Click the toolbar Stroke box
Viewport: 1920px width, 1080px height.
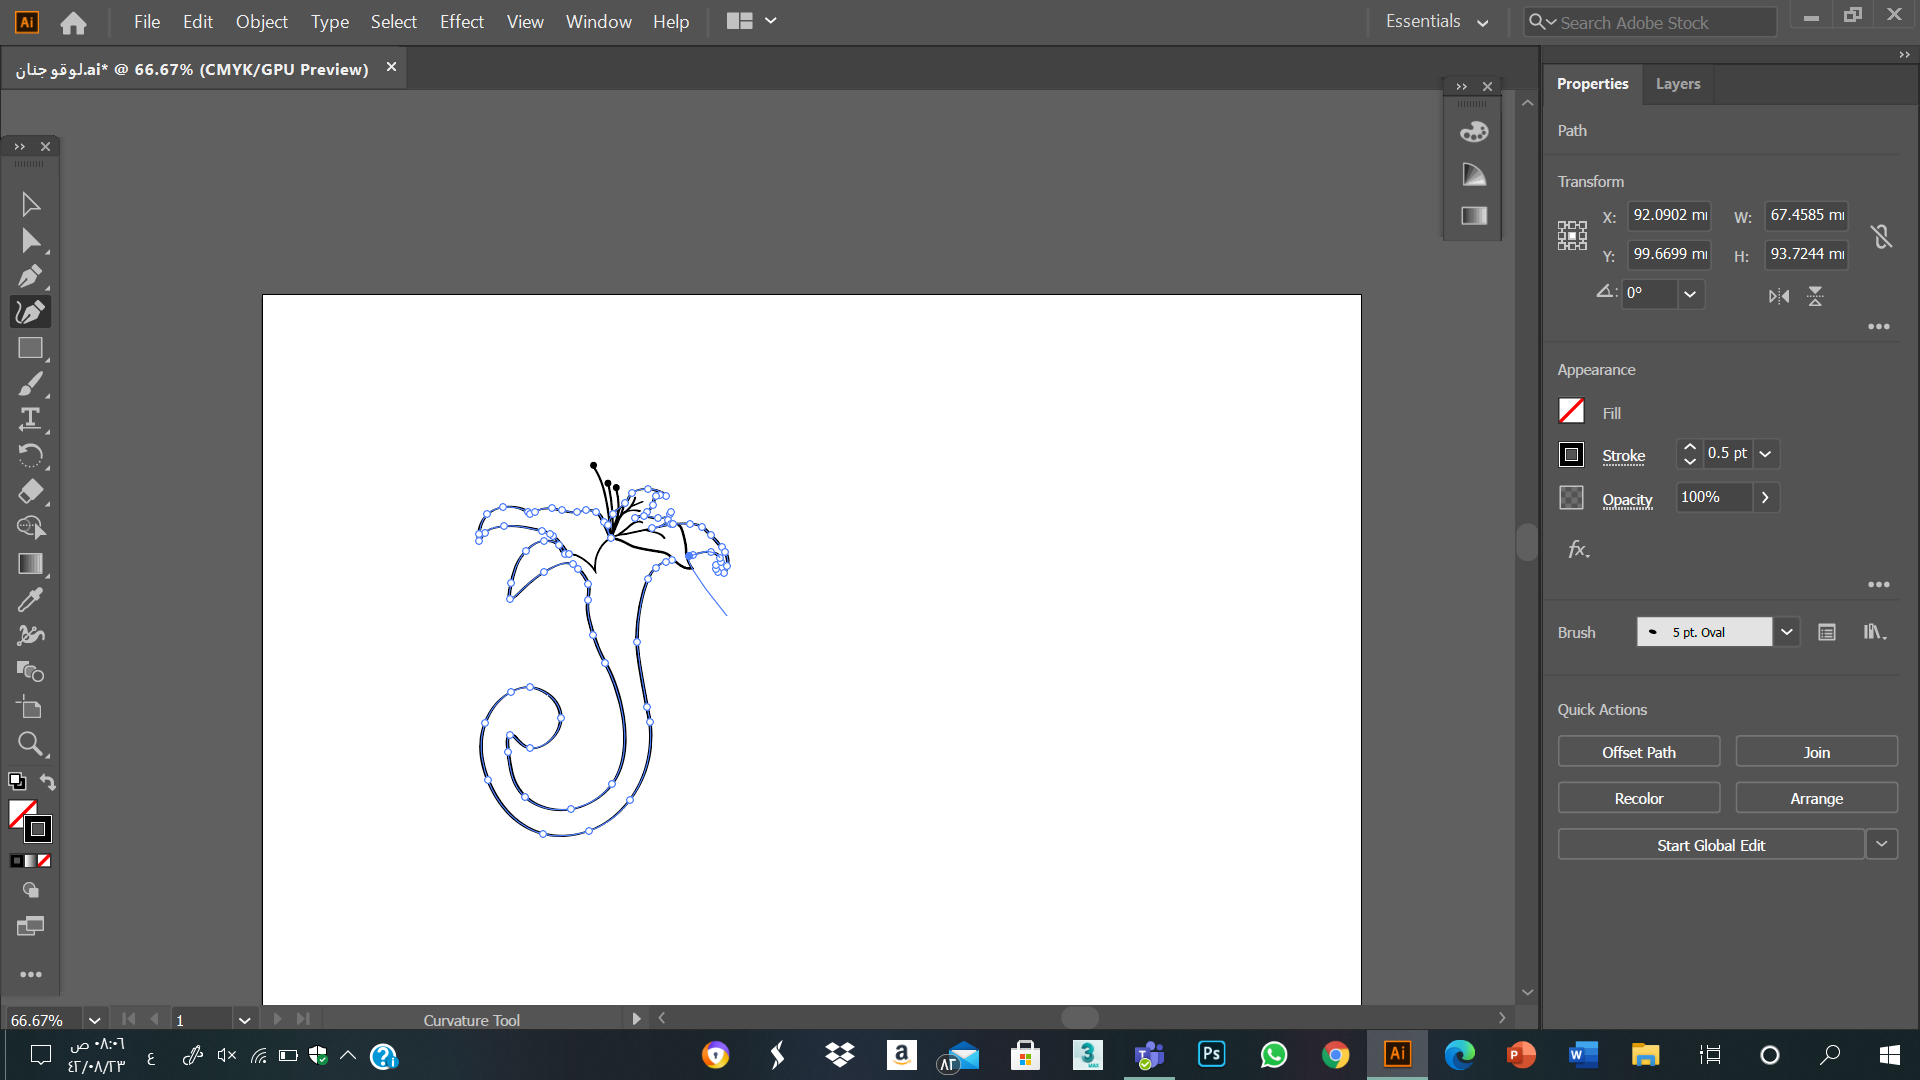(38, 829)
